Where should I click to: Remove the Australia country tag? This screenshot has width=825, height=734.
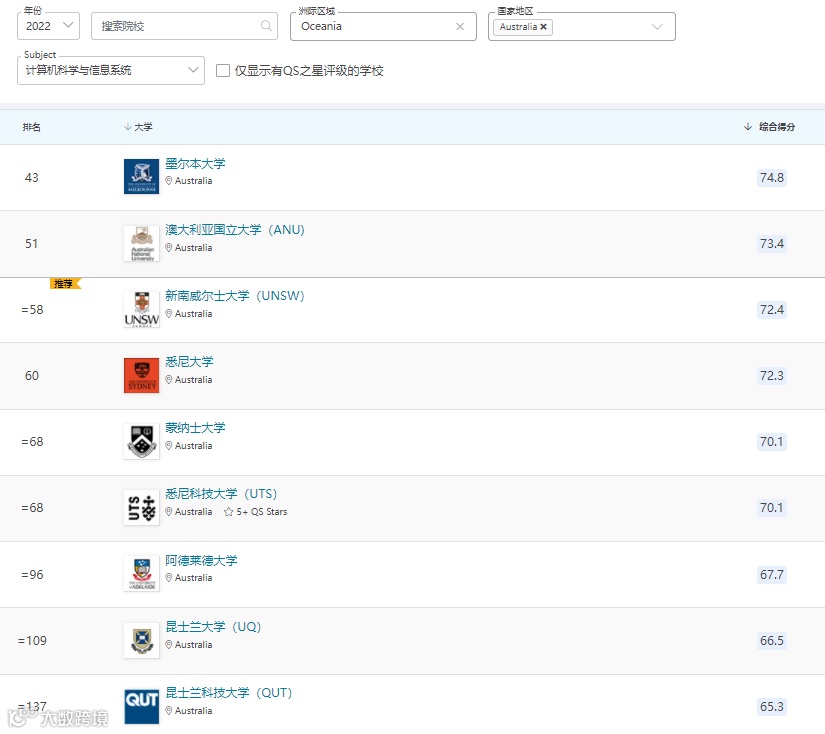(544, 27)
